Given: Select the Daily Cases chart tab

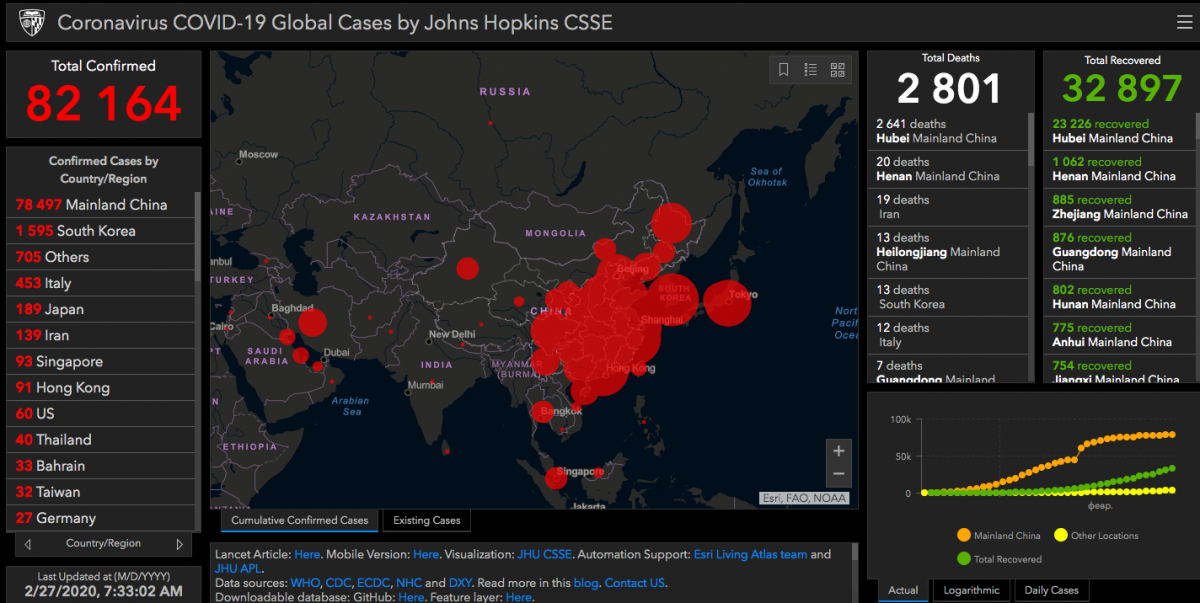Looking at the screenshot, I should click(x=1051, y=590).
